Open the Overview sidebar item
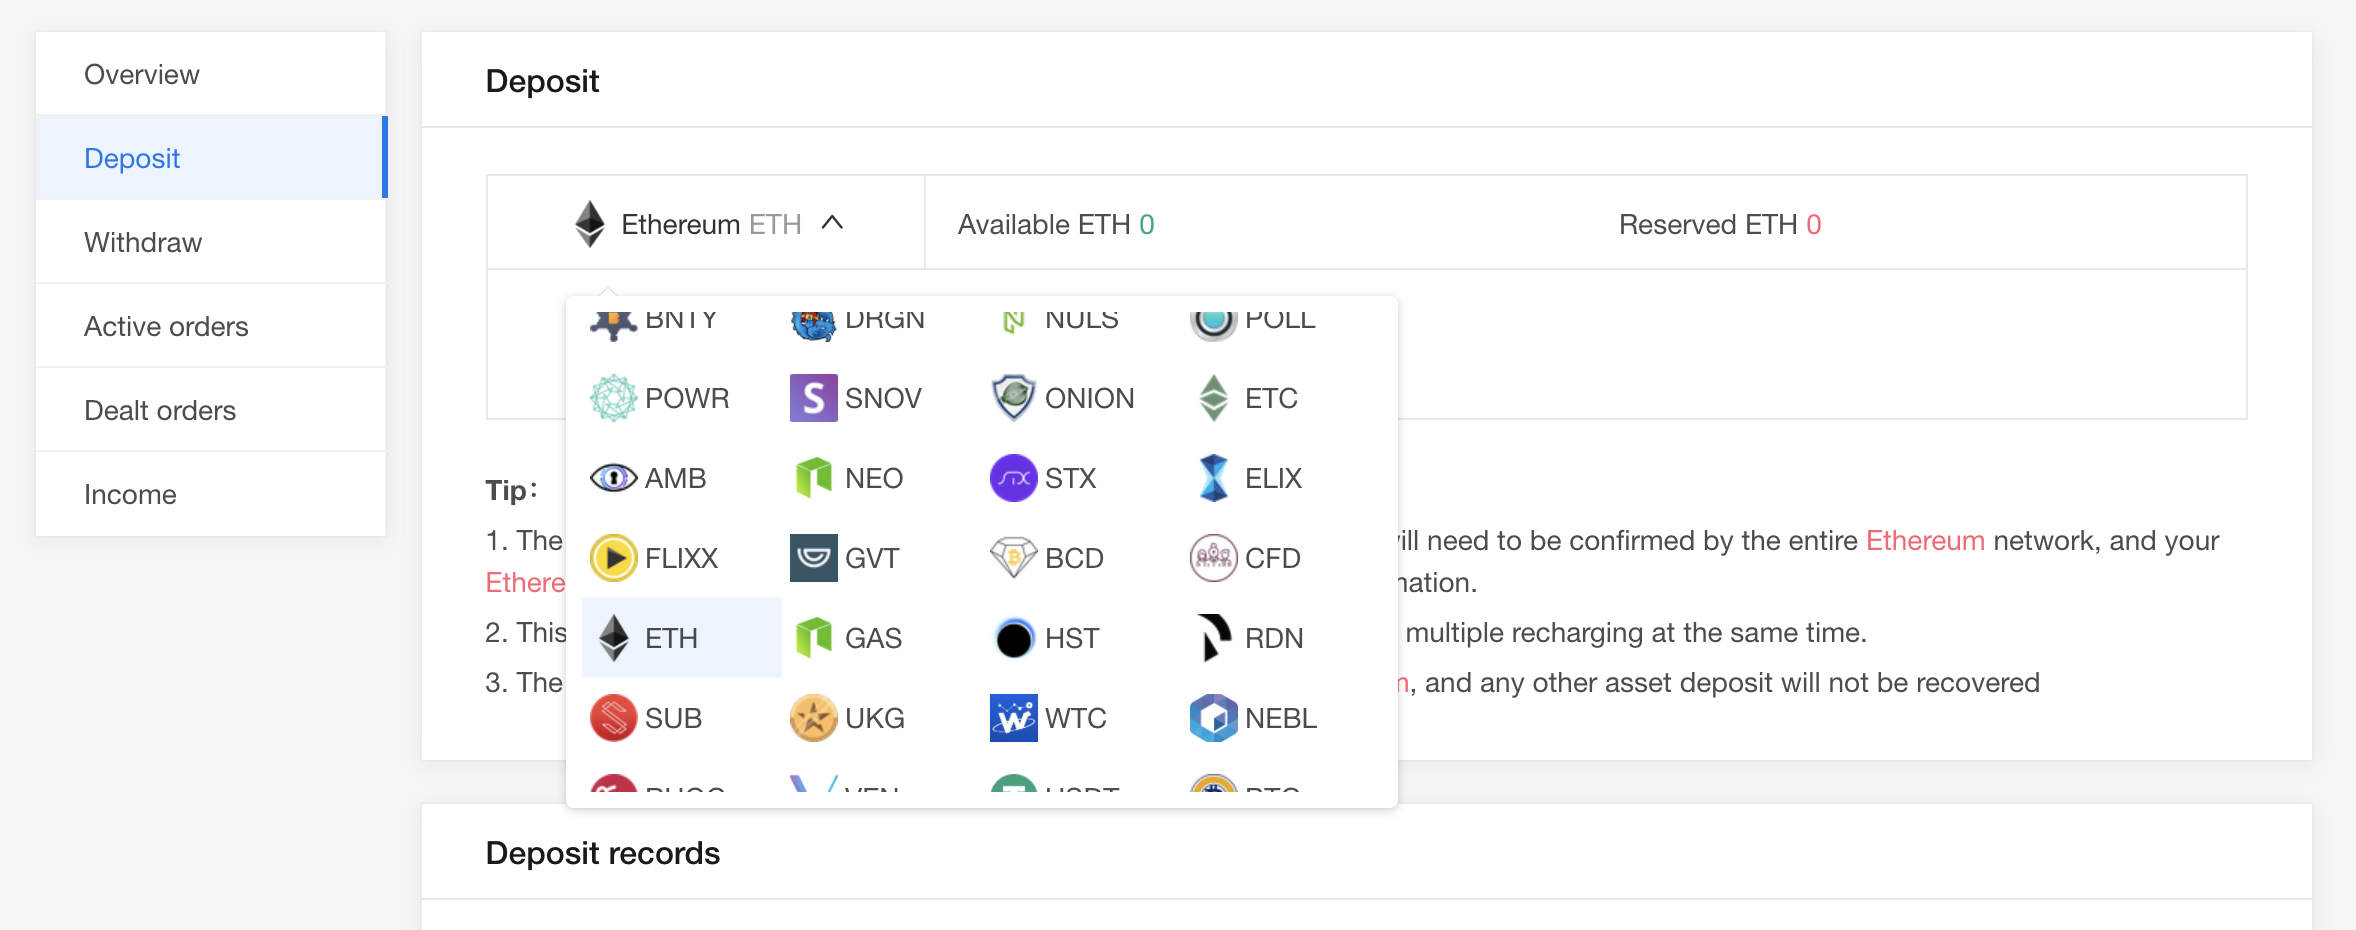Screen dimensions: 2356x930 [141, 75]
